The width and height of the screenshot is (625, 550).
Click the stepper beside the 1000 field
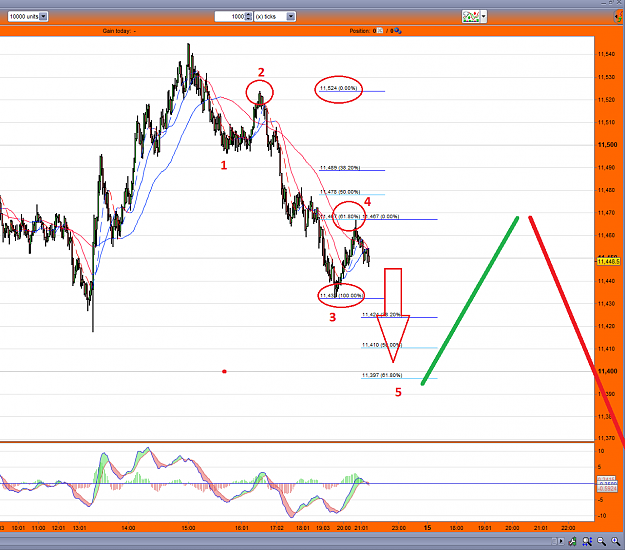click(x=249, y=17)
